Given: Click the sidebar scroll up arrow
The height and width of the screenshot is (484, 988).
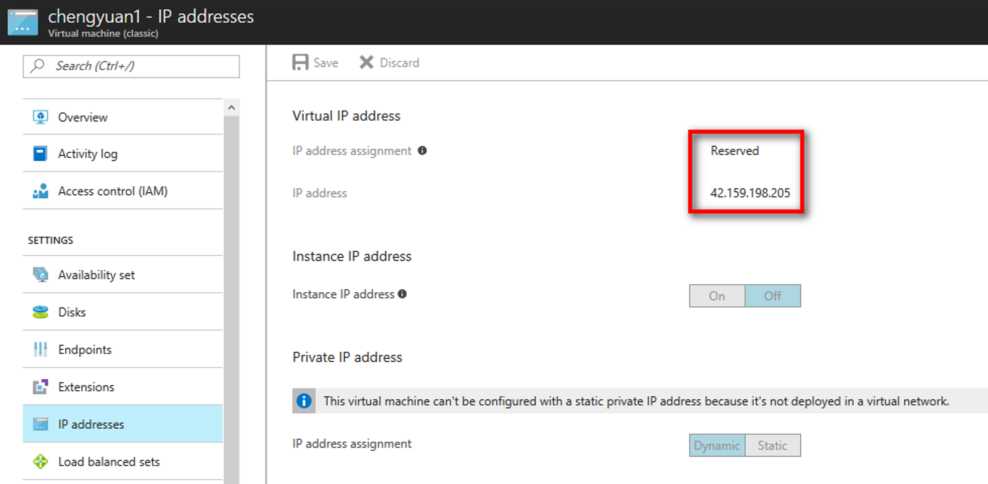Looking at the screenshot, I should pos(231,108).
